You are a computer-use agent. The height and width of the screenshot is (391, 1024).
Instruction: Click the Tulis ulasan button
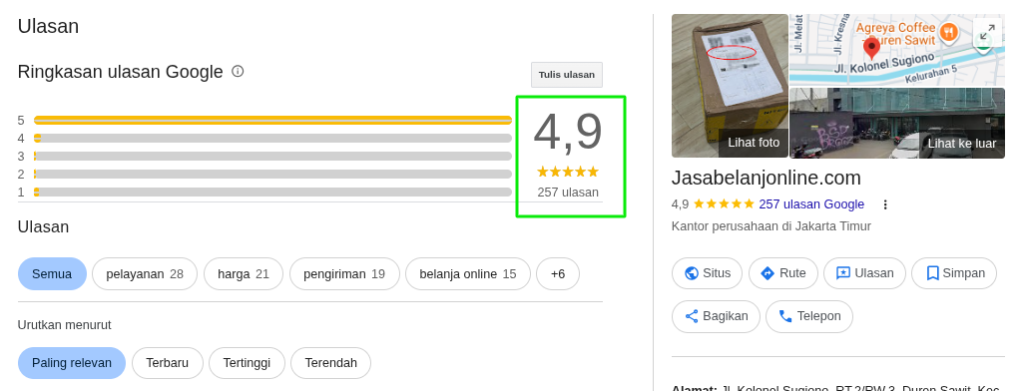[567, 74]
